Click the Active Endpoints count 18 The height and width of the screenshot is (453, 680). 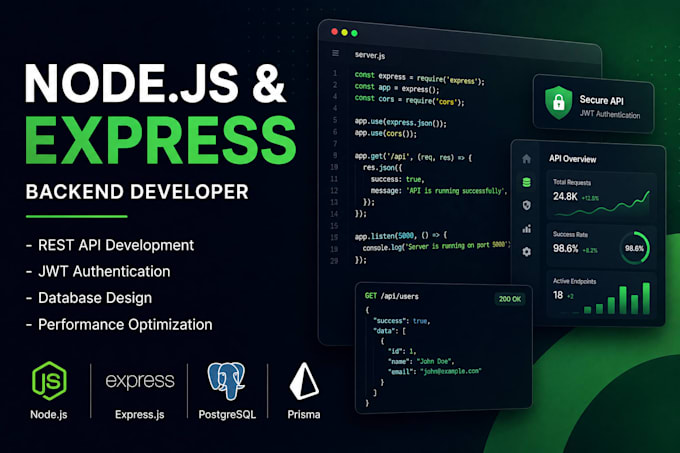click(558, 295)
